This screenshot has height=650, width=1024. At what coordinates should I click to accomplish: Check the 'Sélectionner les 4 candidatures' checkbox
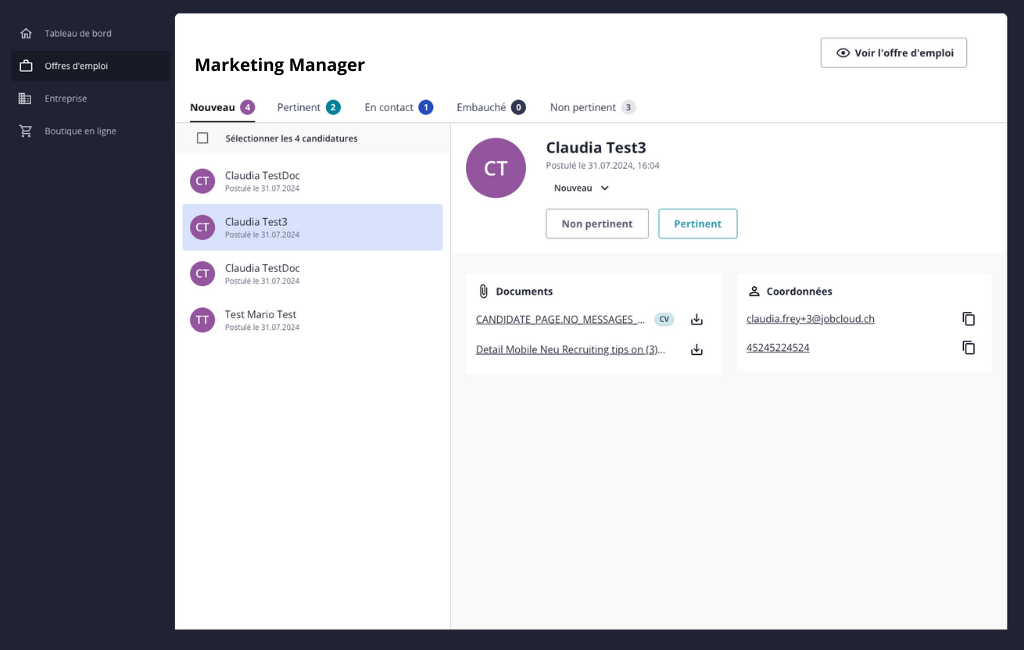[203, 138]
